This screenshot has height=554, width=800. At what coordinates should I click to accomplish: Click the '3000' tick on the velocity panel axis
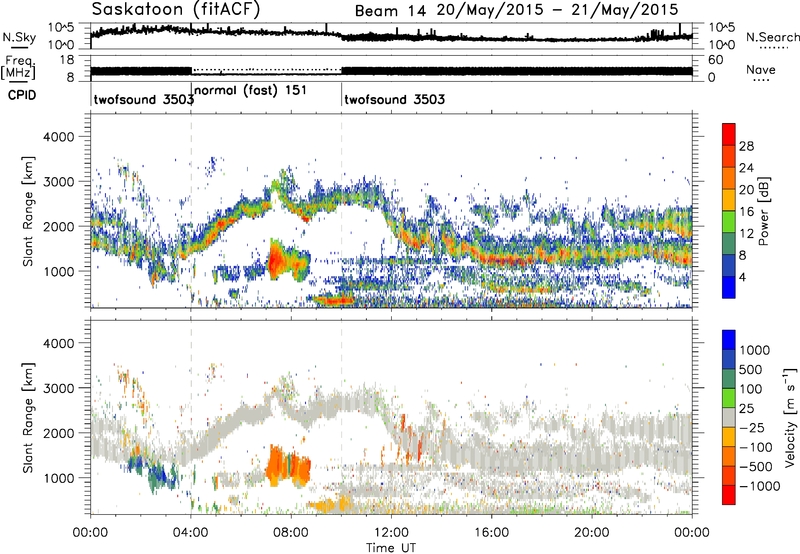coord(58,388)
